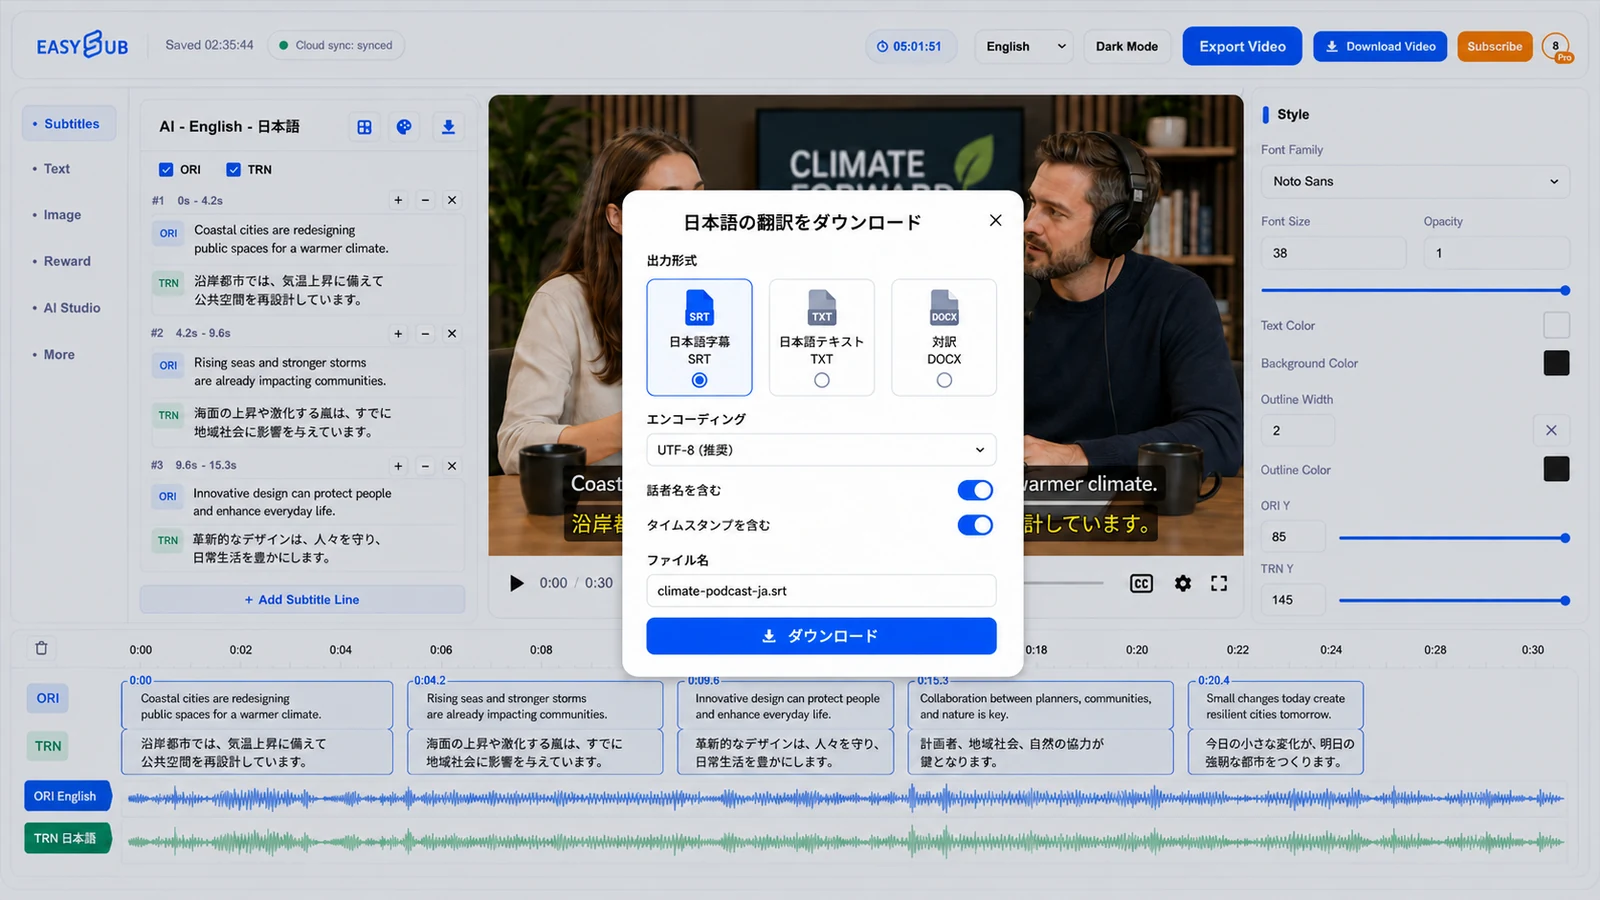Click the Outline Width input field
Screen dimensions: 1600x900
pos(1297,430)
